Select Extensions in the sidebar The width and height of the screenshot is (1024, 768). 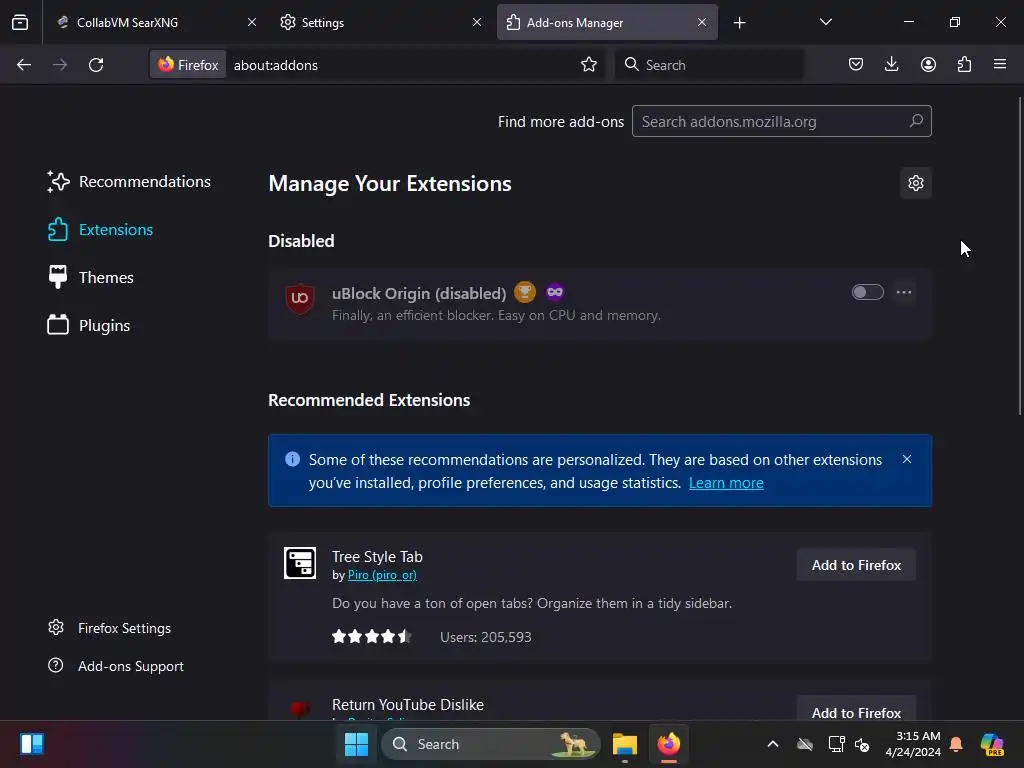(x=100, y=229)
